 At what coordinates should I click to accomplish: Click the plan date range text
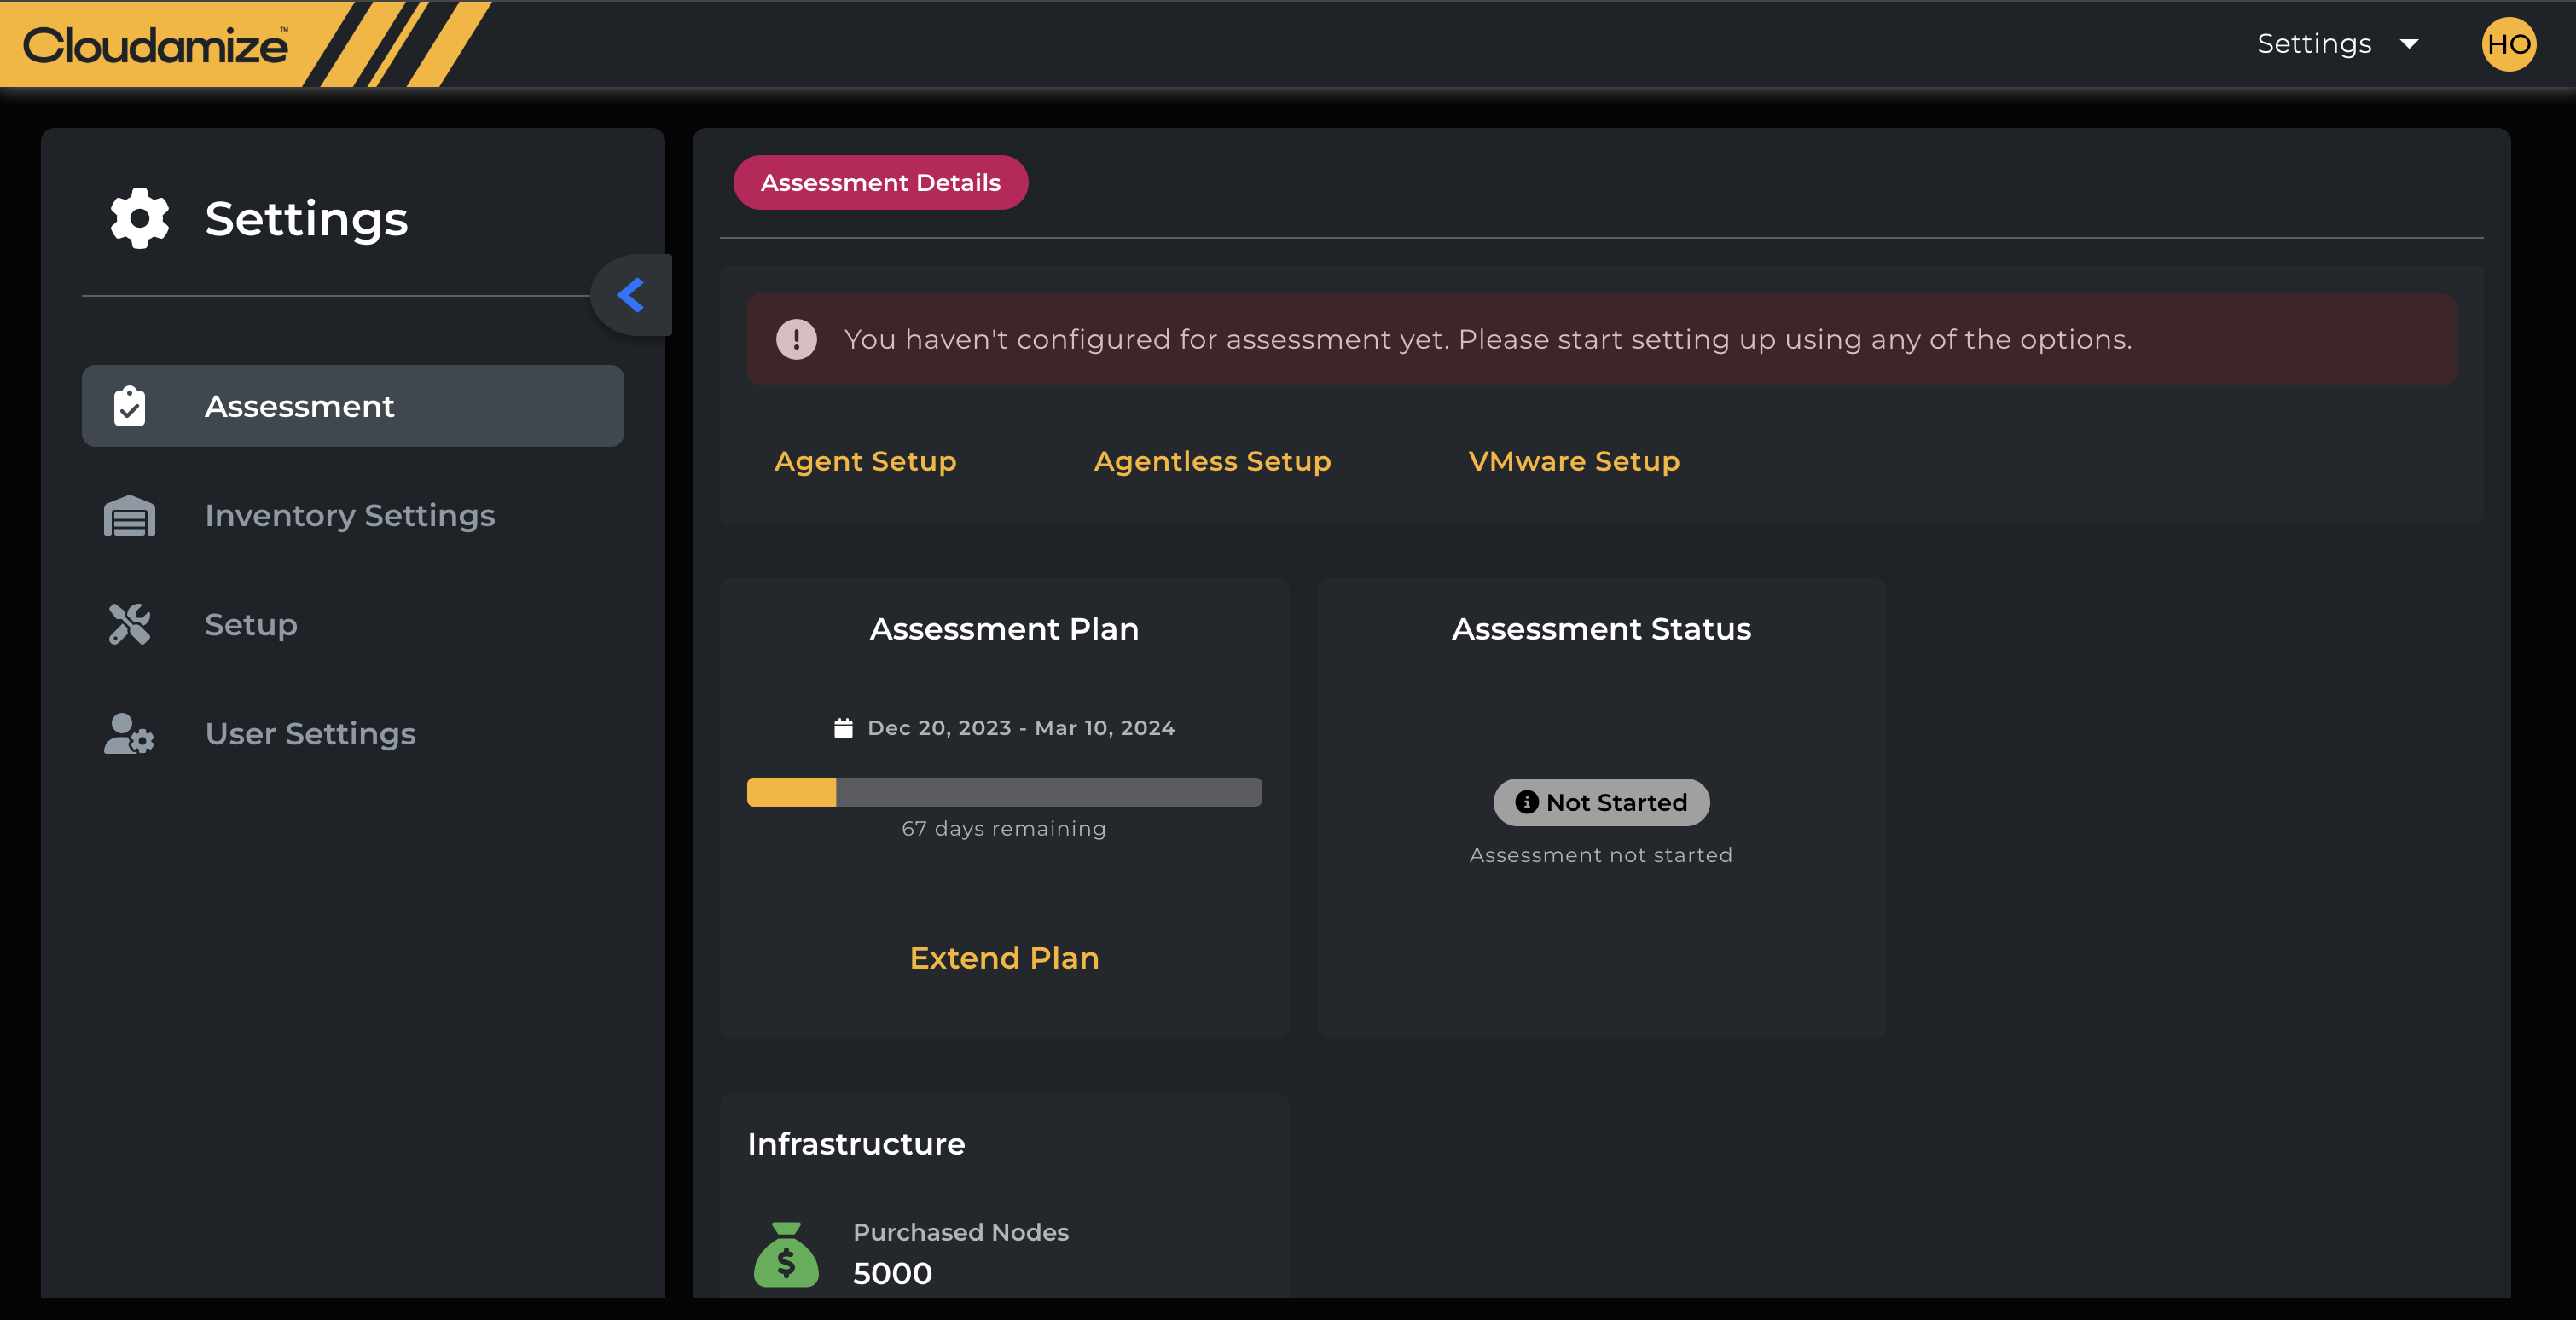(1021, 728)
